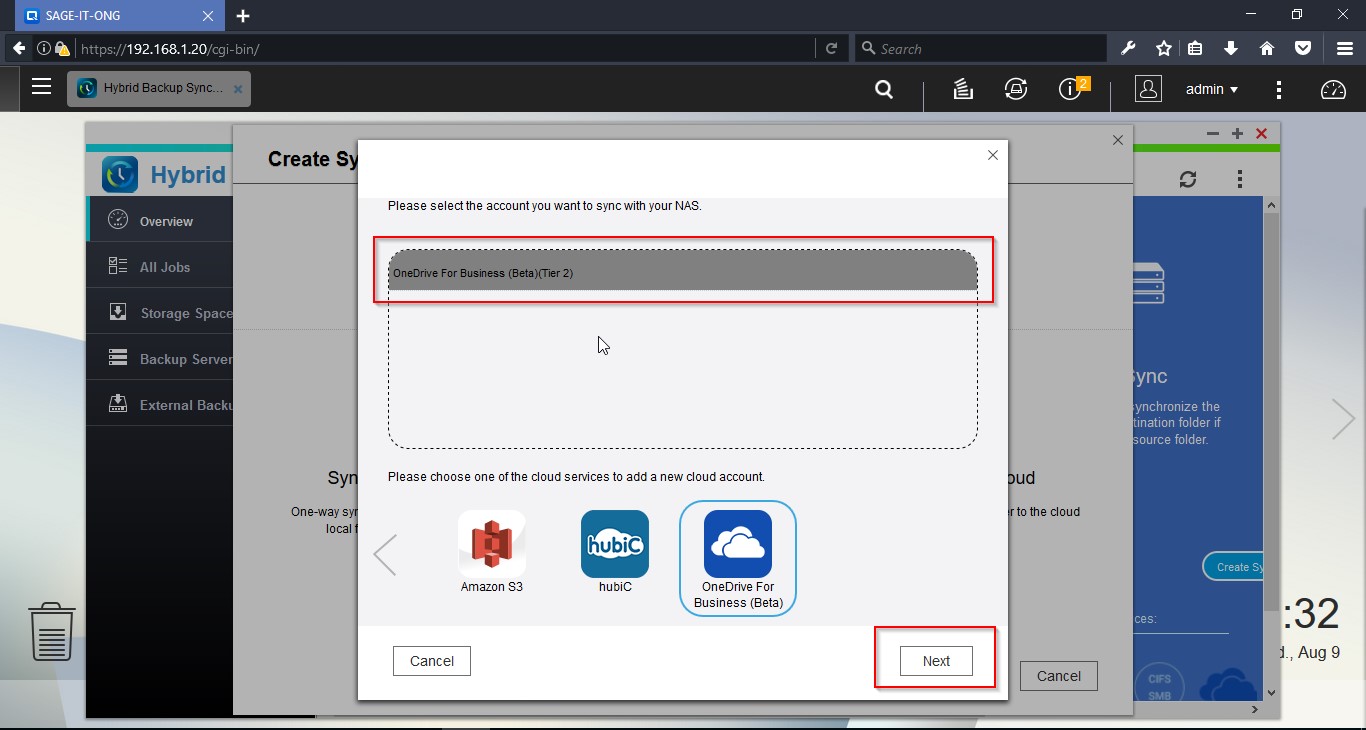This screenshot has height=730, width=1366.
Task: Select the Amazon S3 cloud service icon
Action: click(491, 544)
